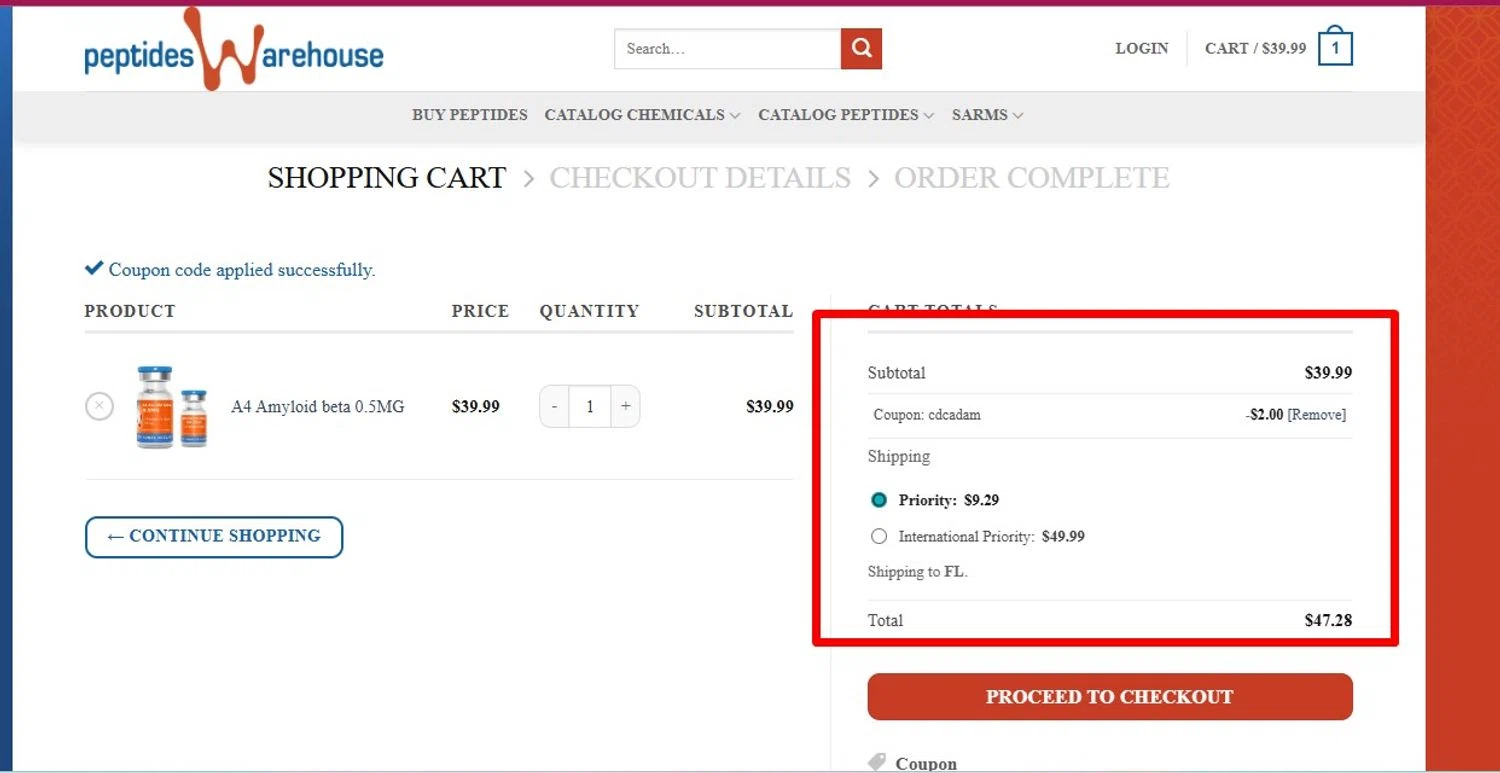Go to Order Complete step

coord(1032,178)
